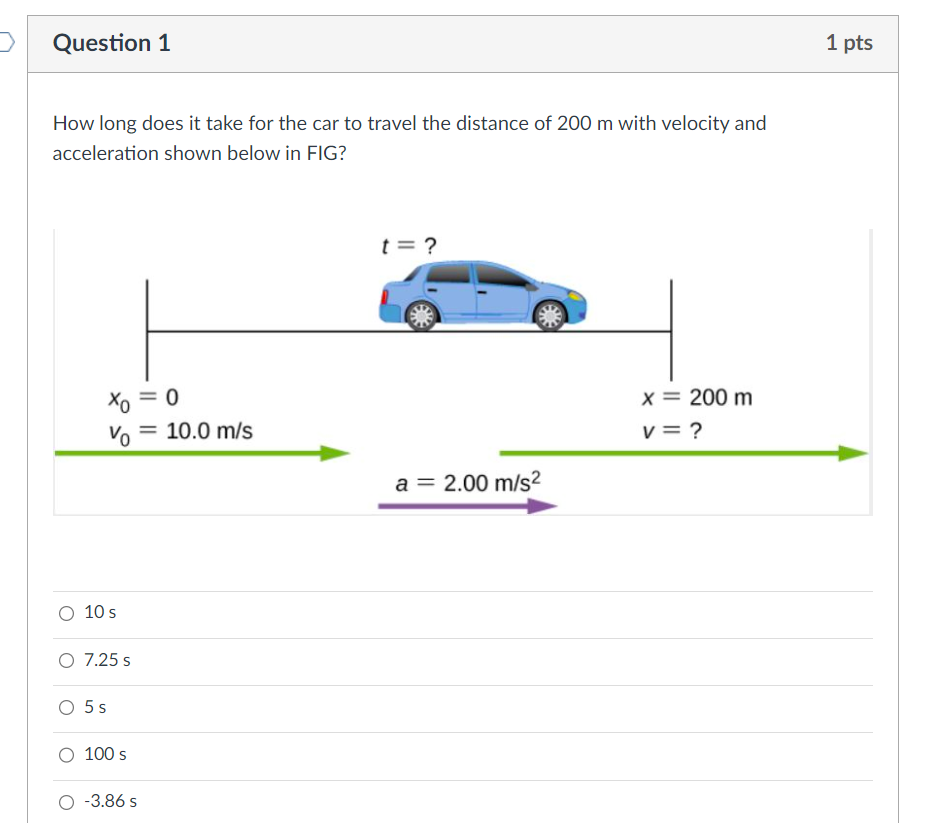Click the 1 pts label
Screen dimensions: 940x823
coord(850,42)
